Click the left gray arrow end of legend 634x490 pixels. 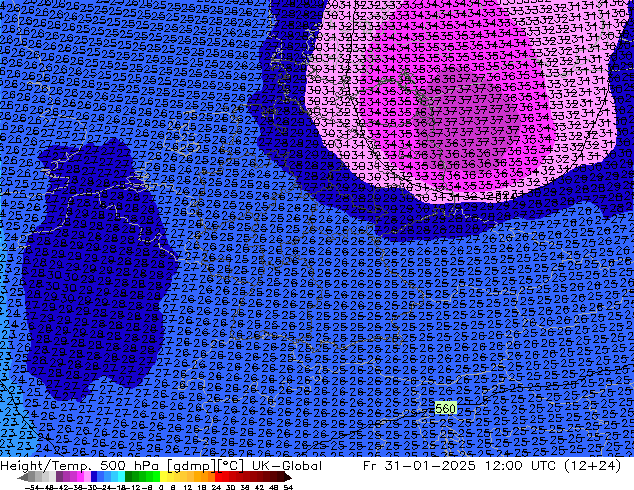pos(23,477)
